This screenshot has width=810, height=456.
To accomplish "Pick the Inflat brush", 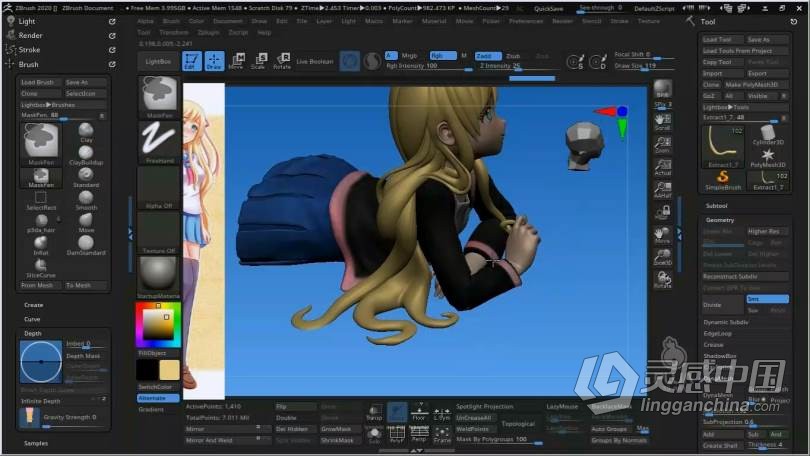I will [x=41, y=245].
